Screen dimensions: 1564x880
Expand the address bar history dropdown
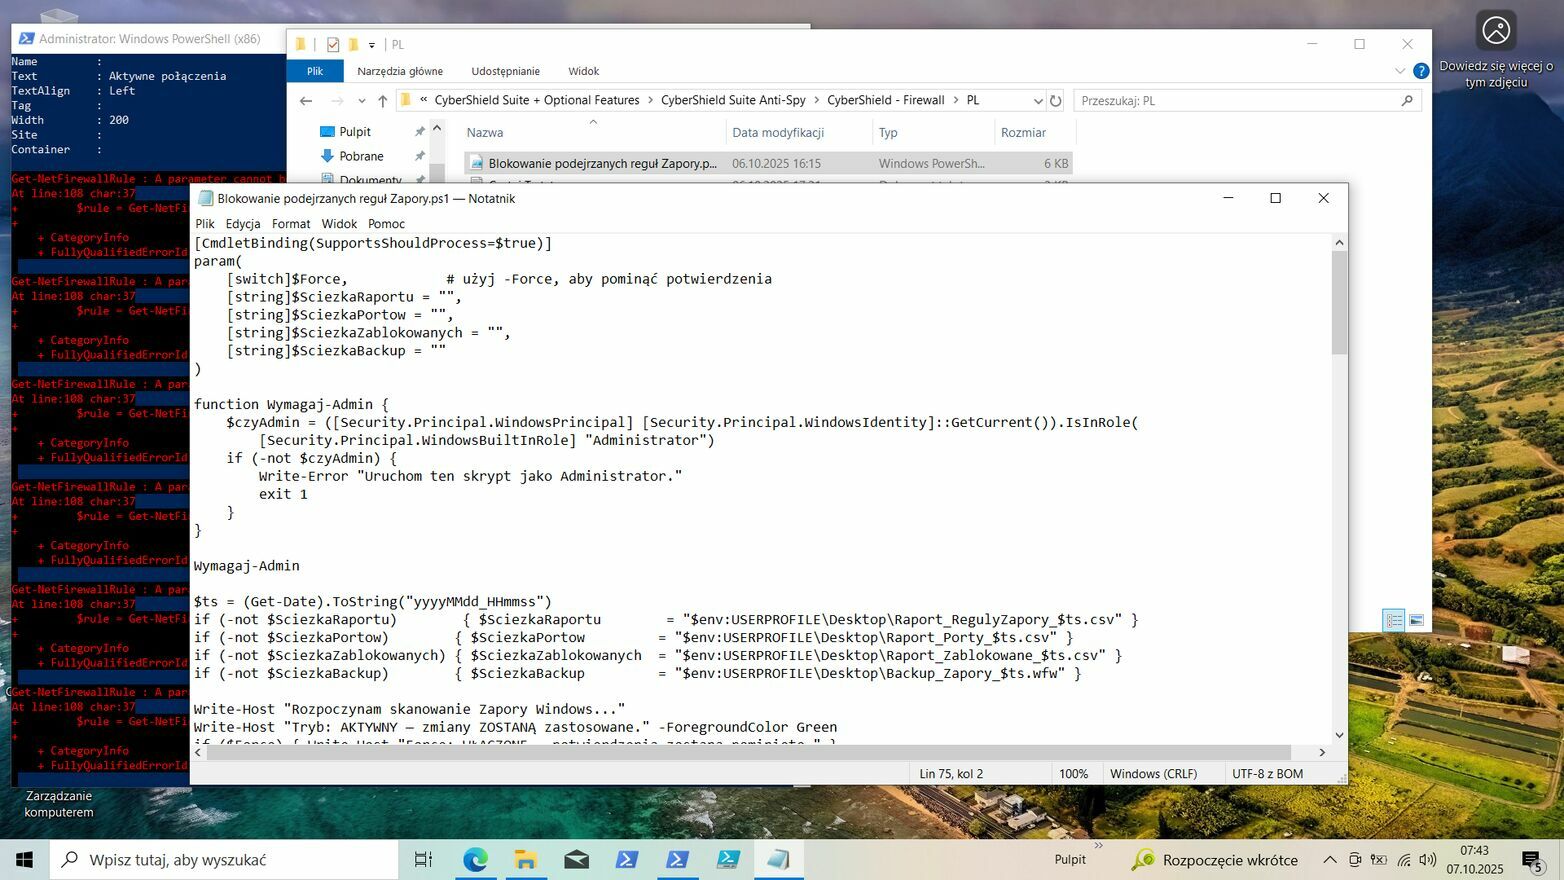1037,101
